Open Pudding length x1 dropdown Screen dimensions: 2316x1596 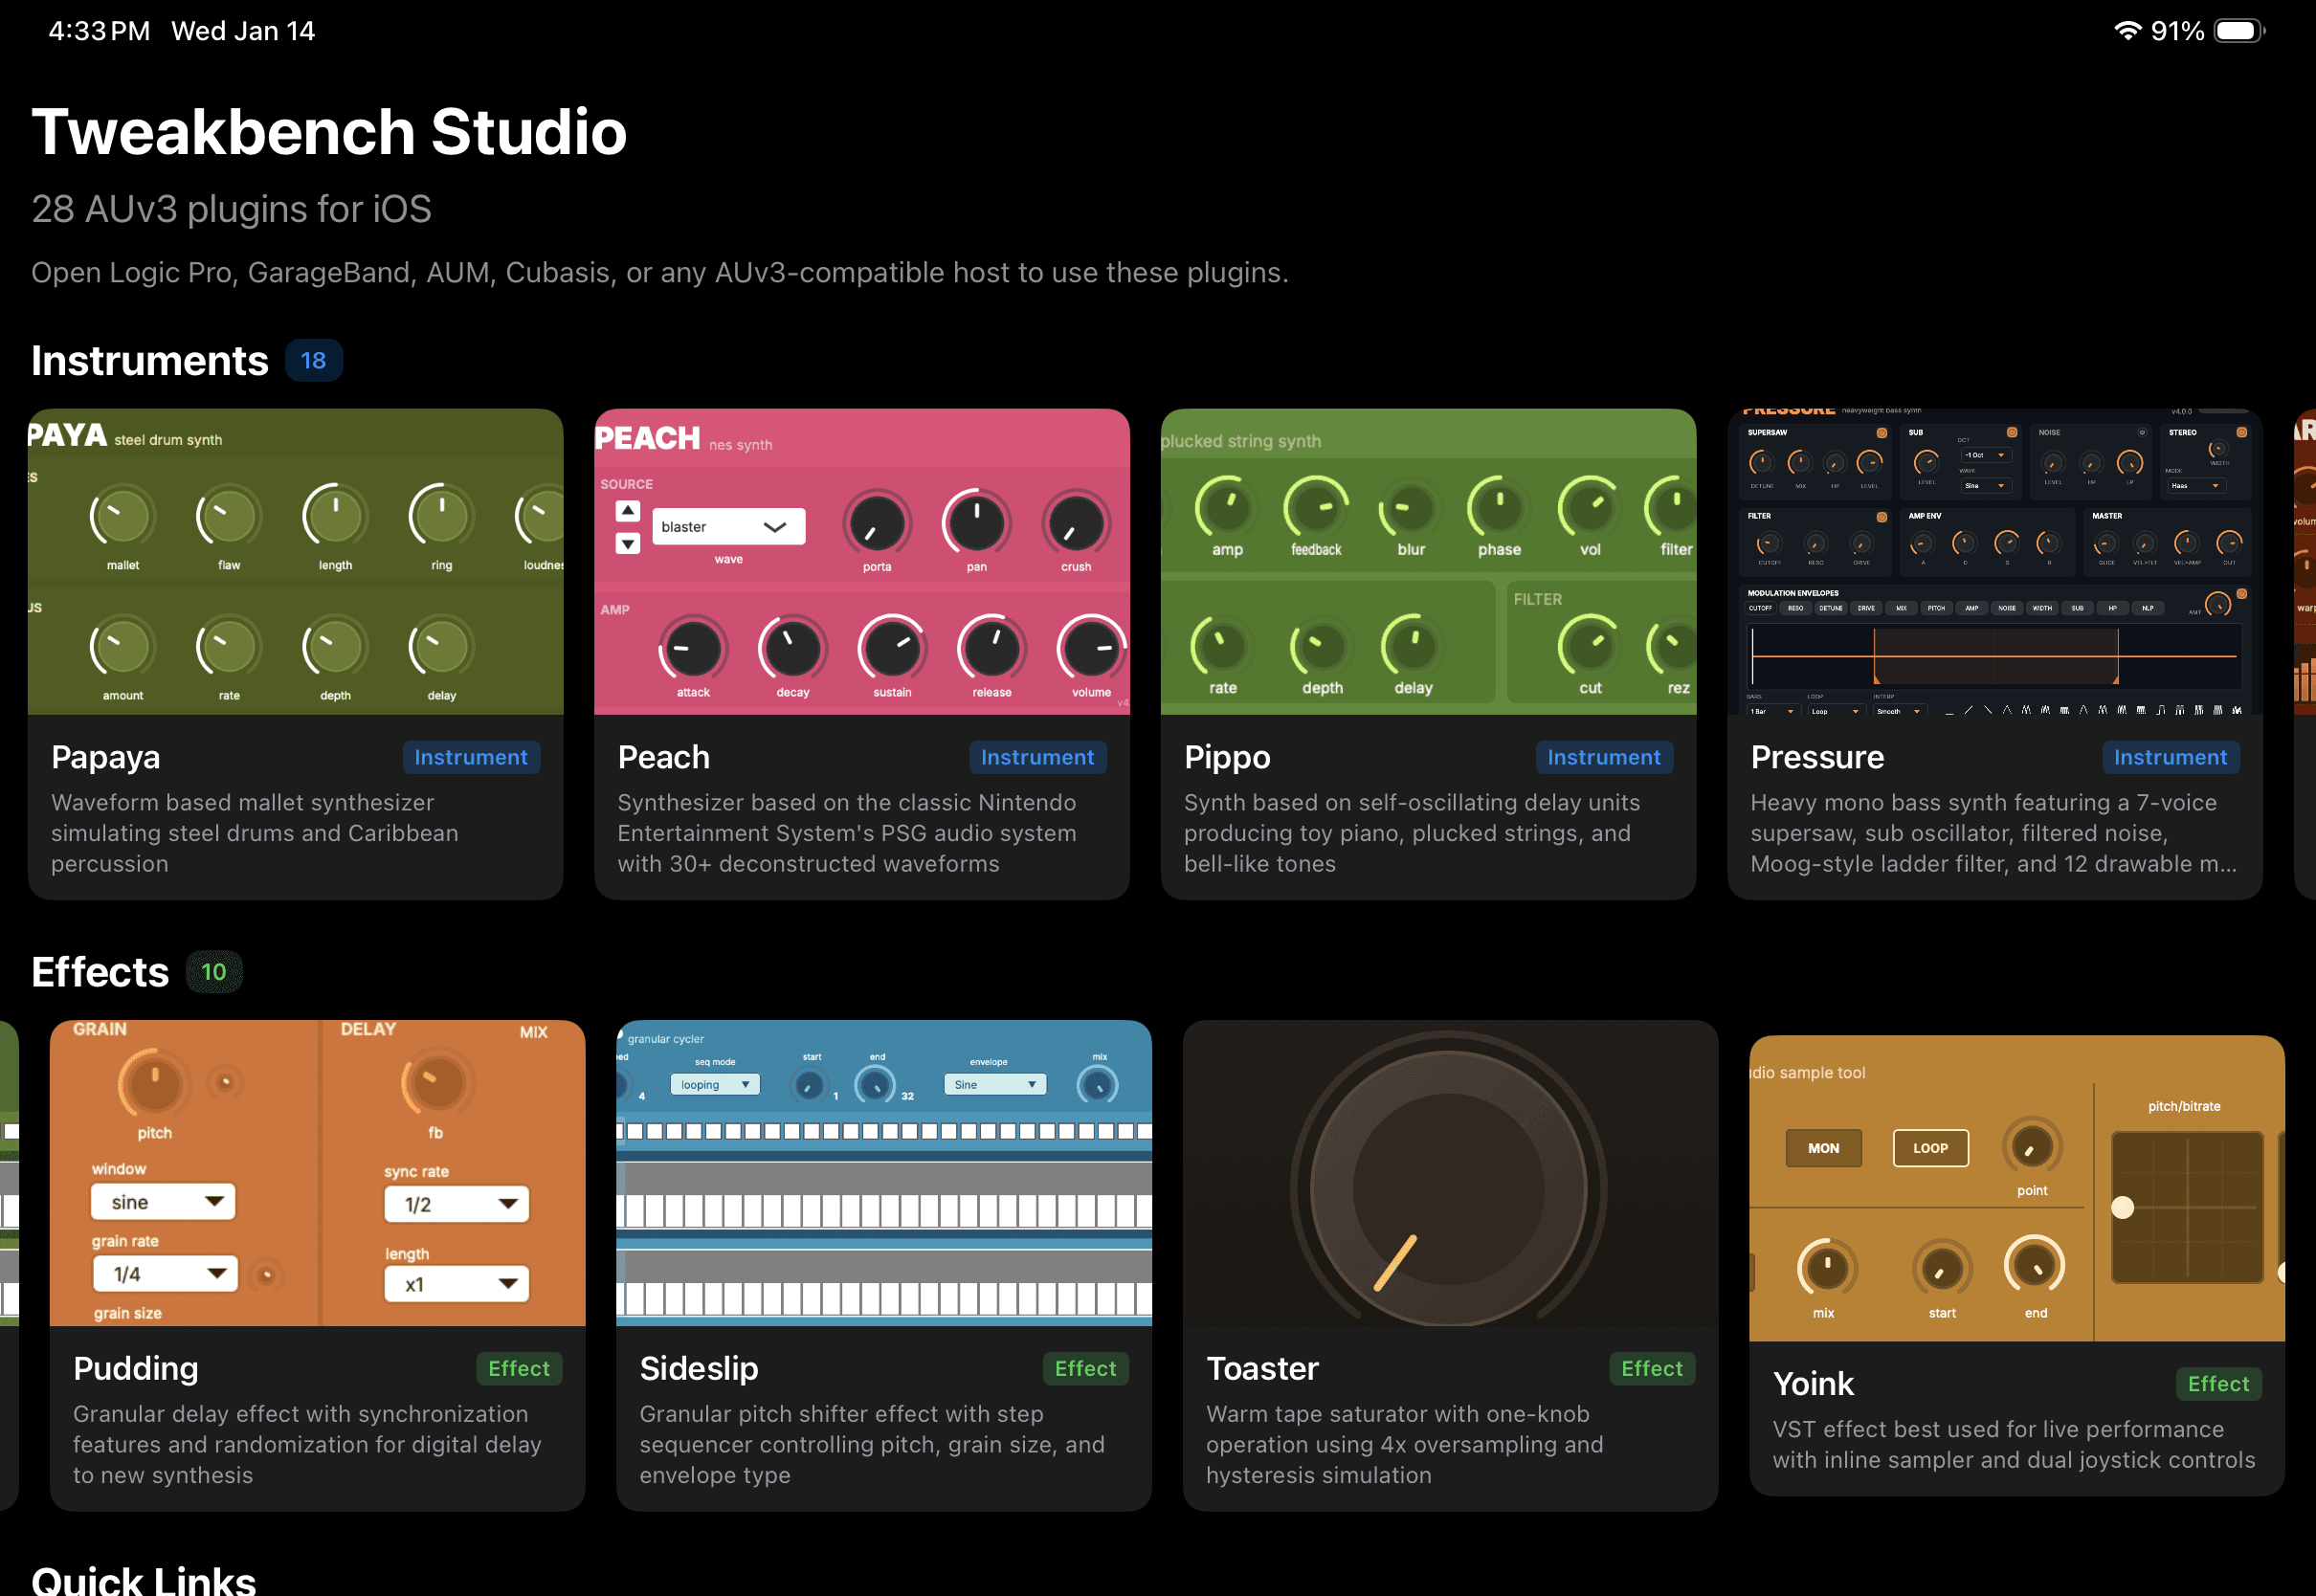(x=456, y=1284)
